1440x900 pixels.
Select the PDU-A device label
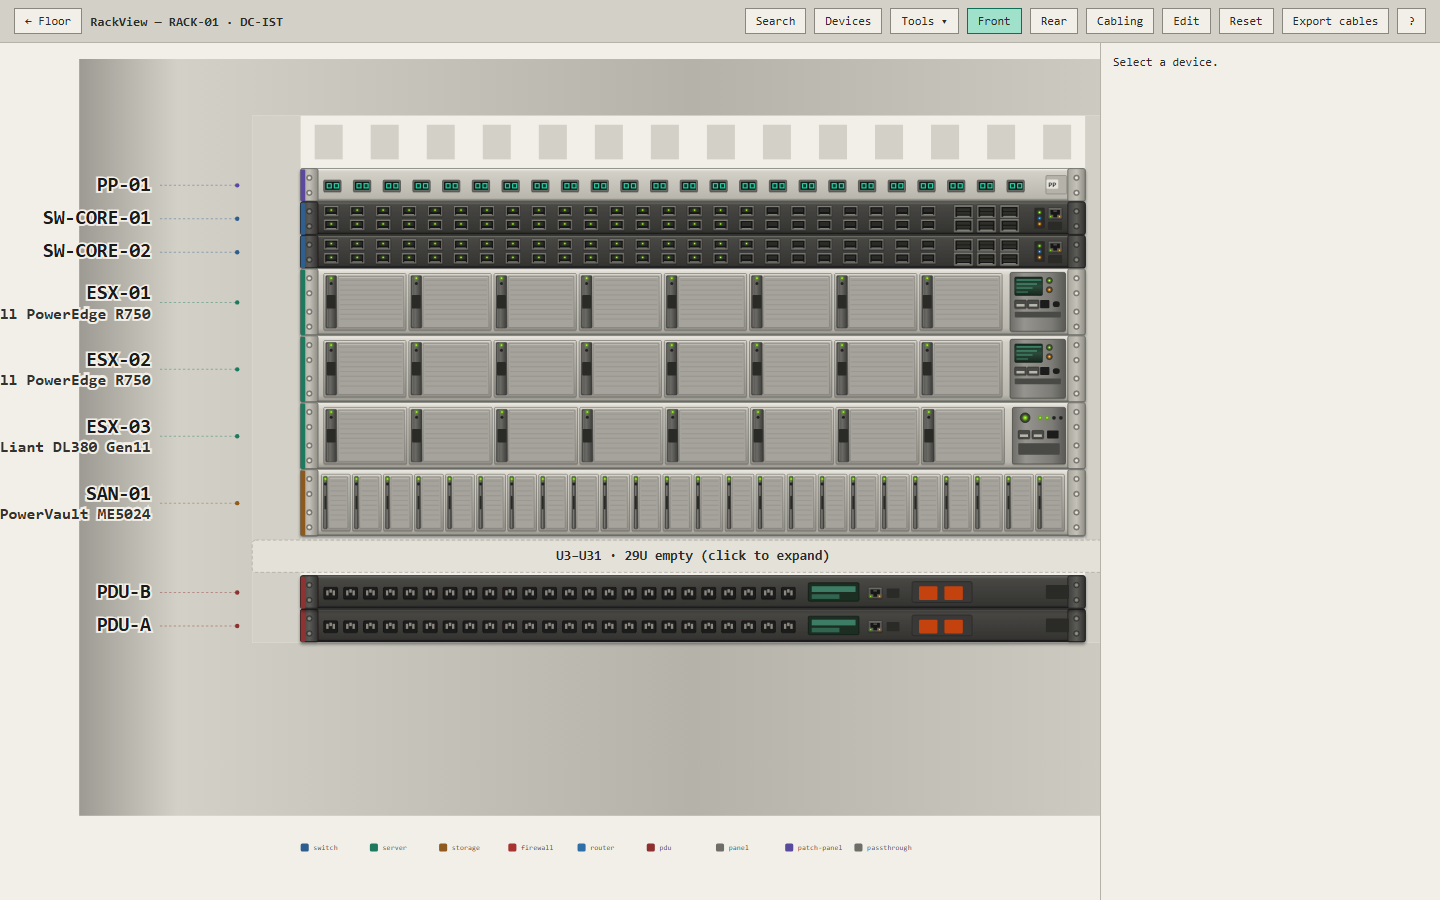(x=124, y=625)
